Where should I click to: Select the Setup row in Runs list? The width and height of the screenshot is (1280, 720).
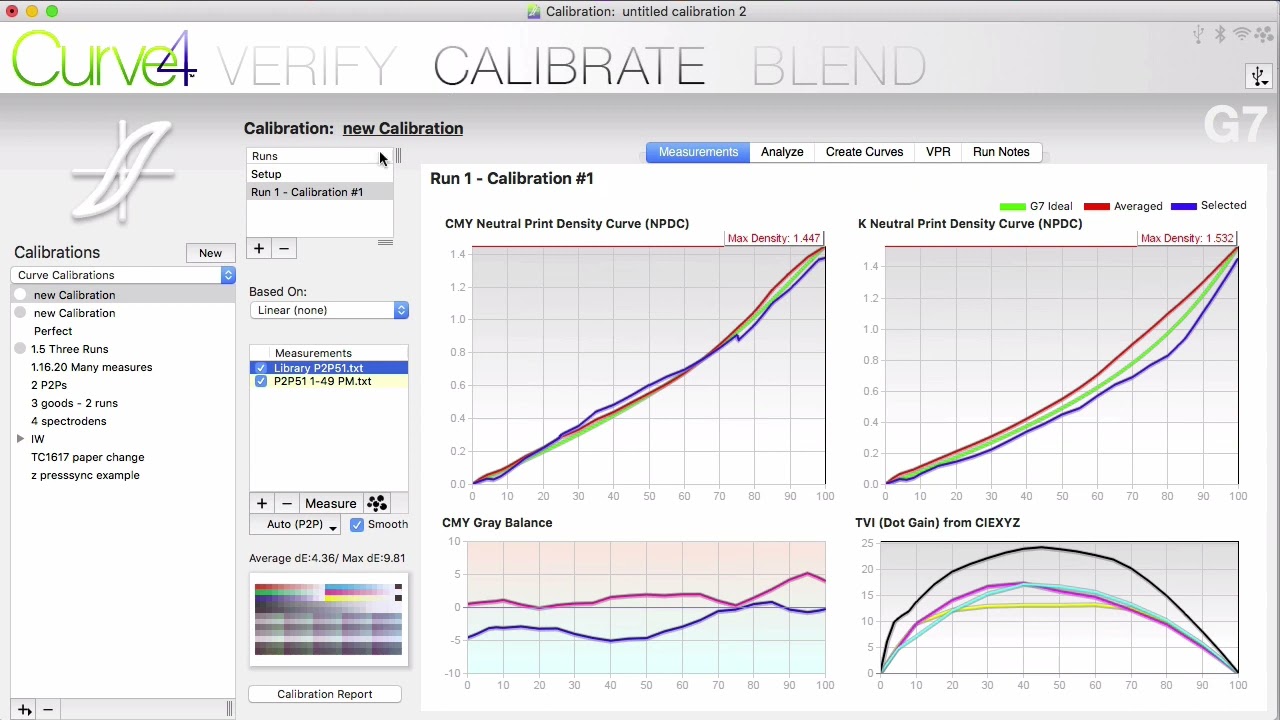pos(320,174)
